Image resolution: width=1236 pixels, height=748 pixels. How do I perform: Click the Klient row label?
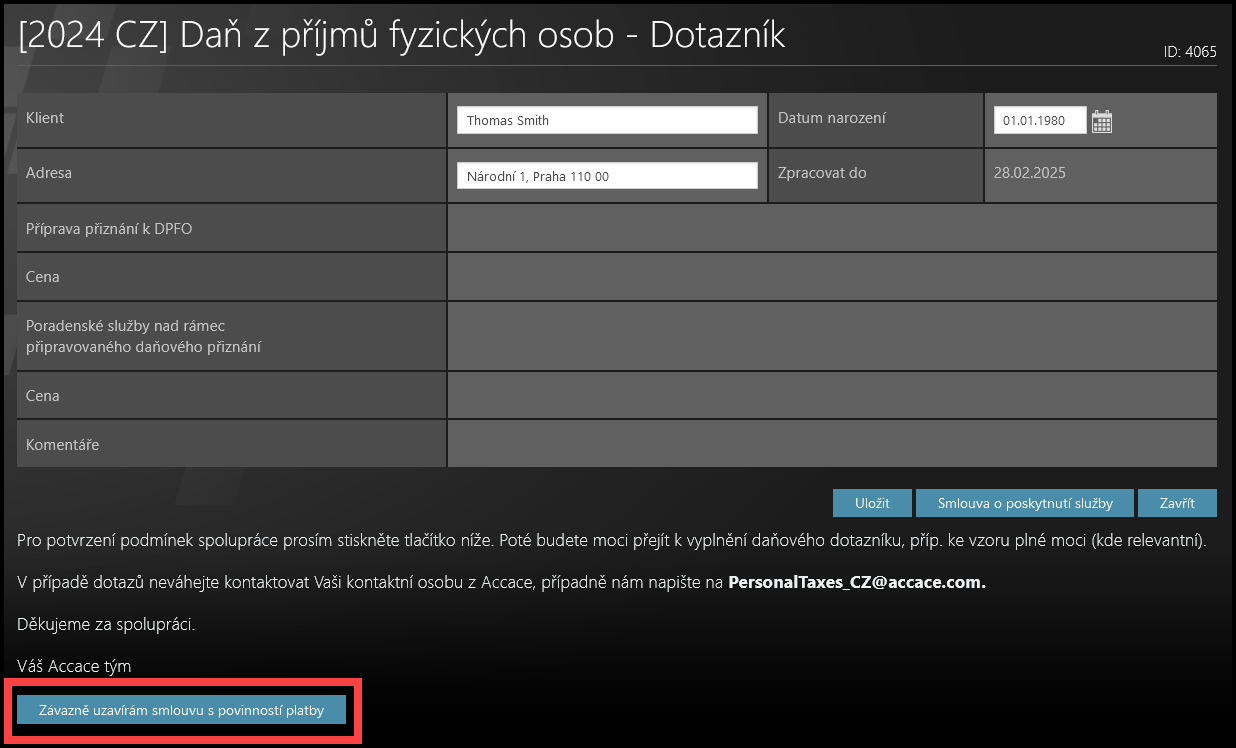(x=45, y=118)
